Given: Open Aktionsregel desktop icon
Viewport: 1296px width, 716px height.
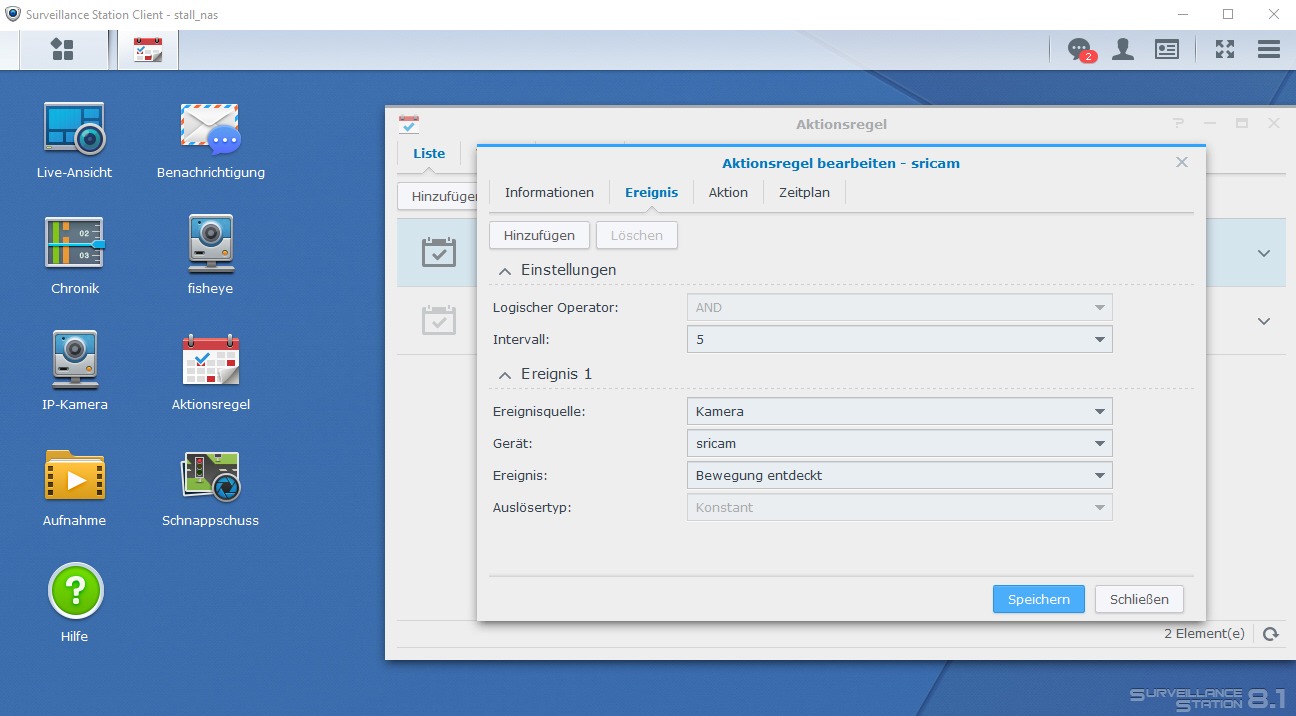Looking at the screenshot, I should click(x=211, y=372).
